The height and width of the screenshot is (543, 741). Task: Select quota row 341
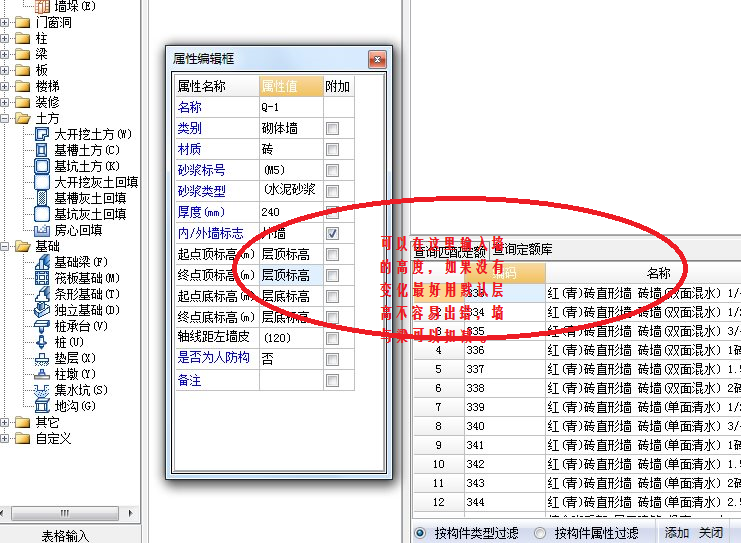(x=577, y=445)
